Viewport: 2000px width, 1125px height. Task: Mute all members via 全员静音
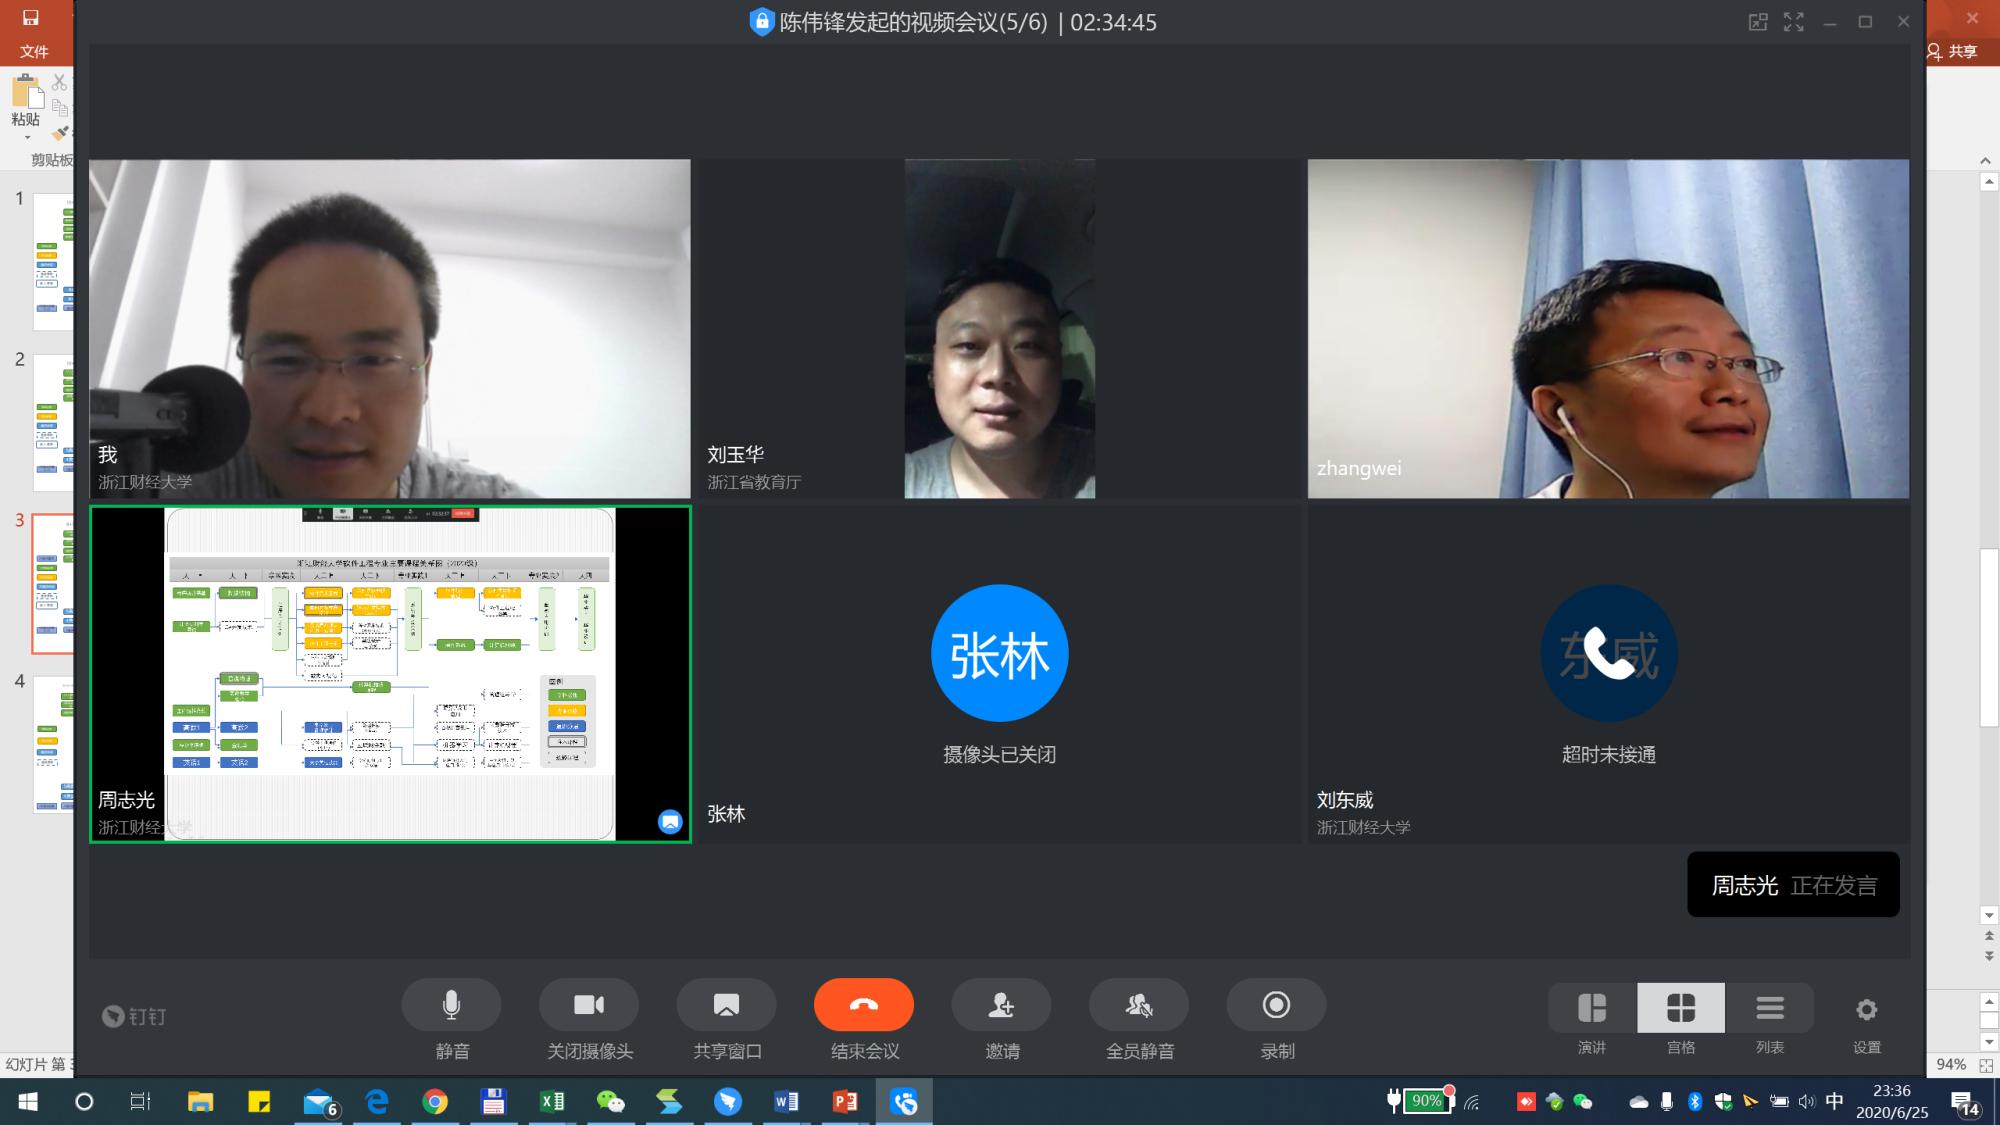[x=1139, y=1005]
